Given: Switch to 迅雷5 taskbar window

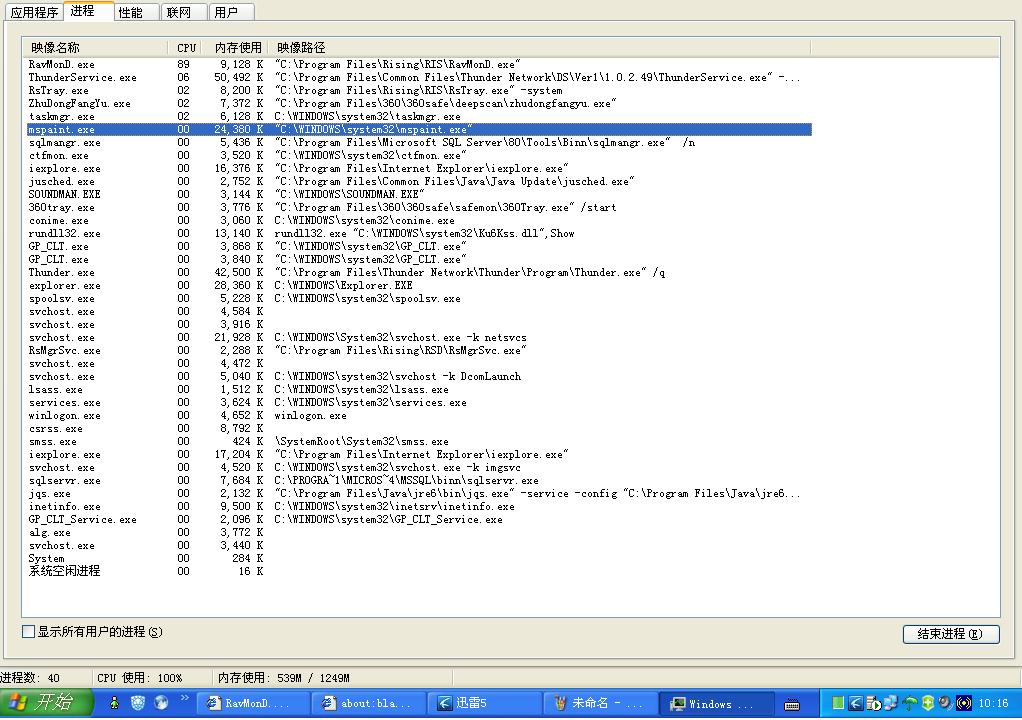Looking at the screenshot, I should 484,704.
